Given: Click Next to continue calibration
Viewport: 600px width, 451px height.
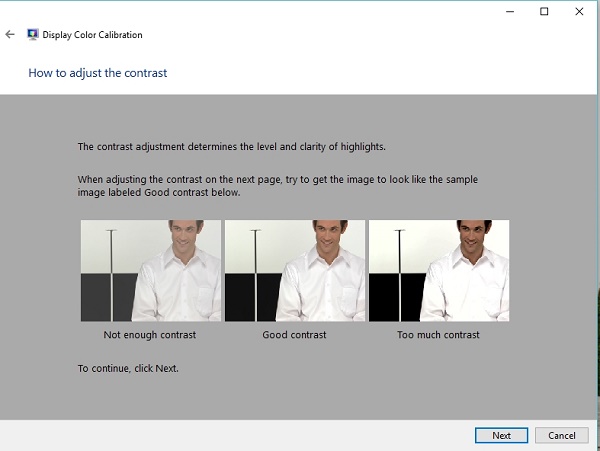Looking at the screenshot, I should [x=501, y=435].
